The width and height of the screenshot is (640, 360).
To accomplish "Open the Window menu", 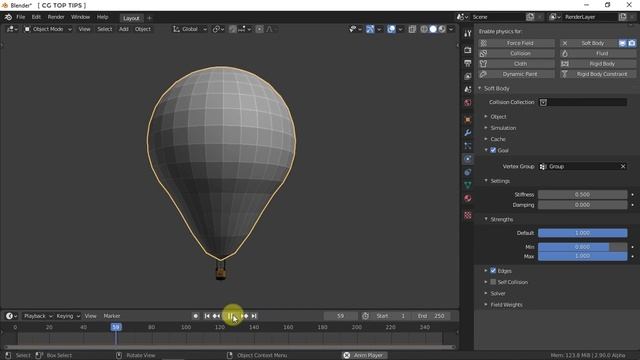I will [80, 17].
